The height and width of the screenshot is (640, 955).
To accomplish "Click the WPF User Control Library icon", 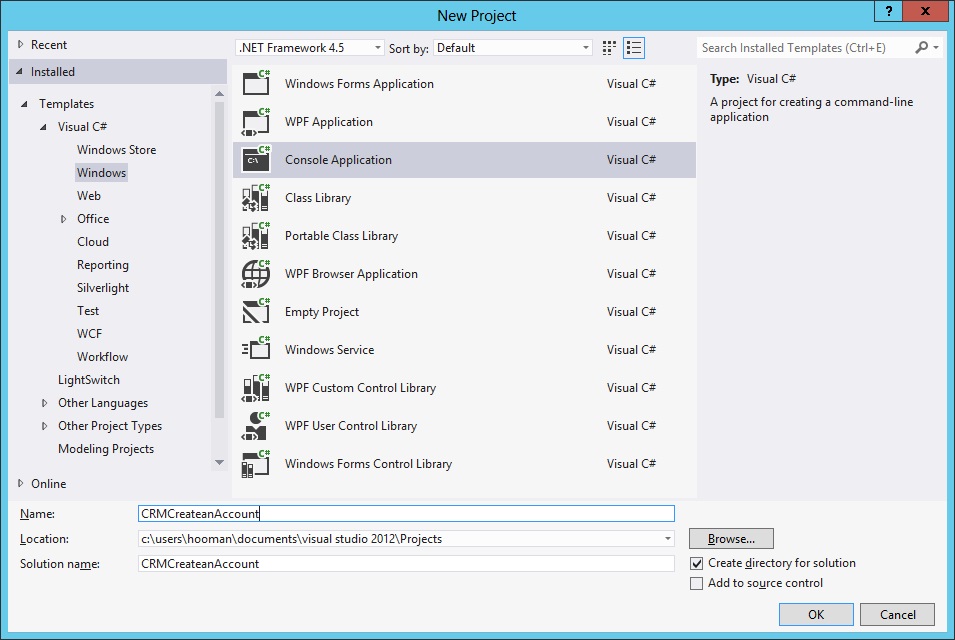I will [256, 426].
